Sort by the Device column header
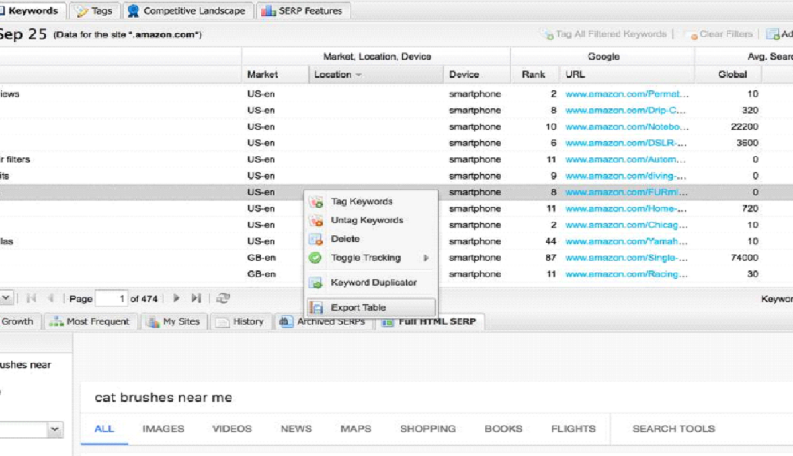 [464, 74]
